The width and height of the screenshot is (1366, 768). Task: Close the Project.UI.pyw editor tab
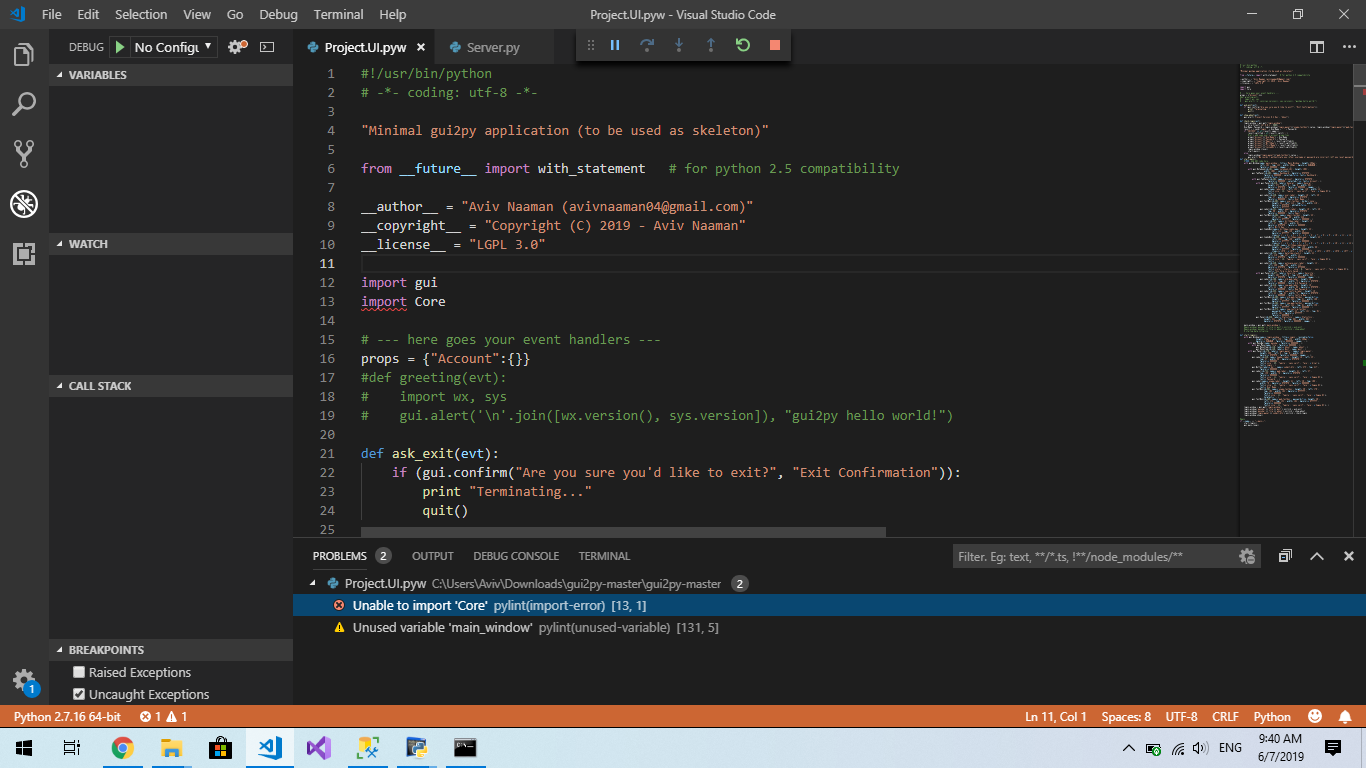tap(421, 47)
